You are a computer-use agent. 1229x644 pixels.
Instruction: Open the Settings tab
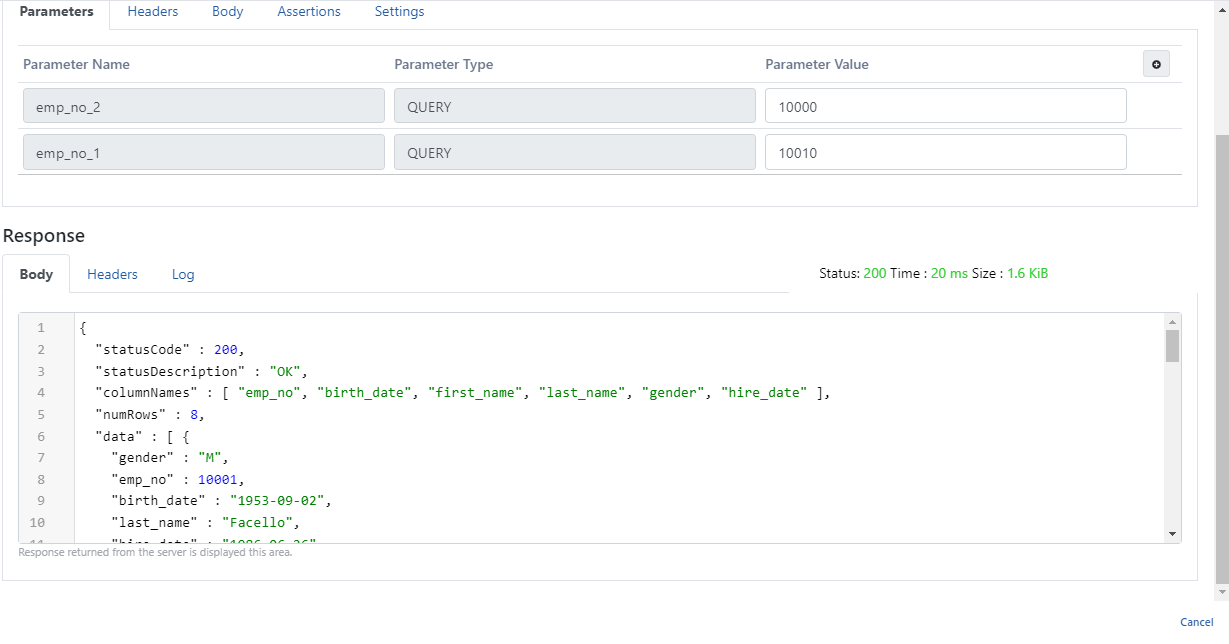[399, 12]
